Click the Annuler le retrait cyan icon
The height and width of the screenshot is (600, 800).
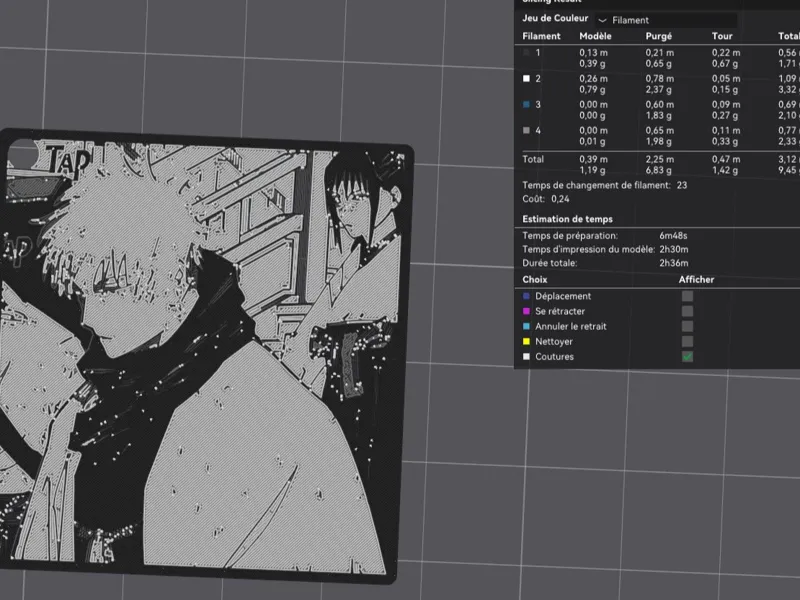(x=527, y=327)
